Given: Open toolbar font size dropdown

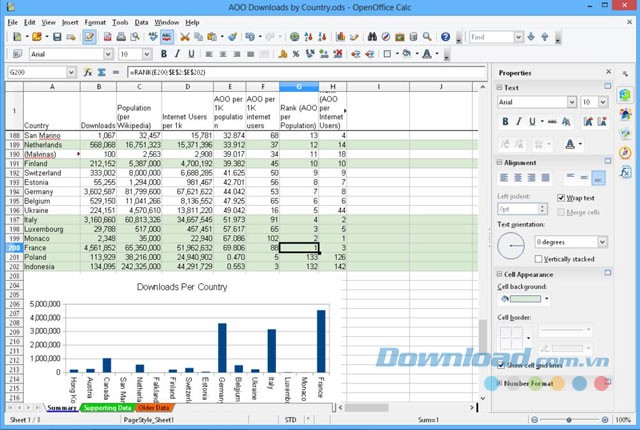Looking at the screenshot, I should click(147, 54).
